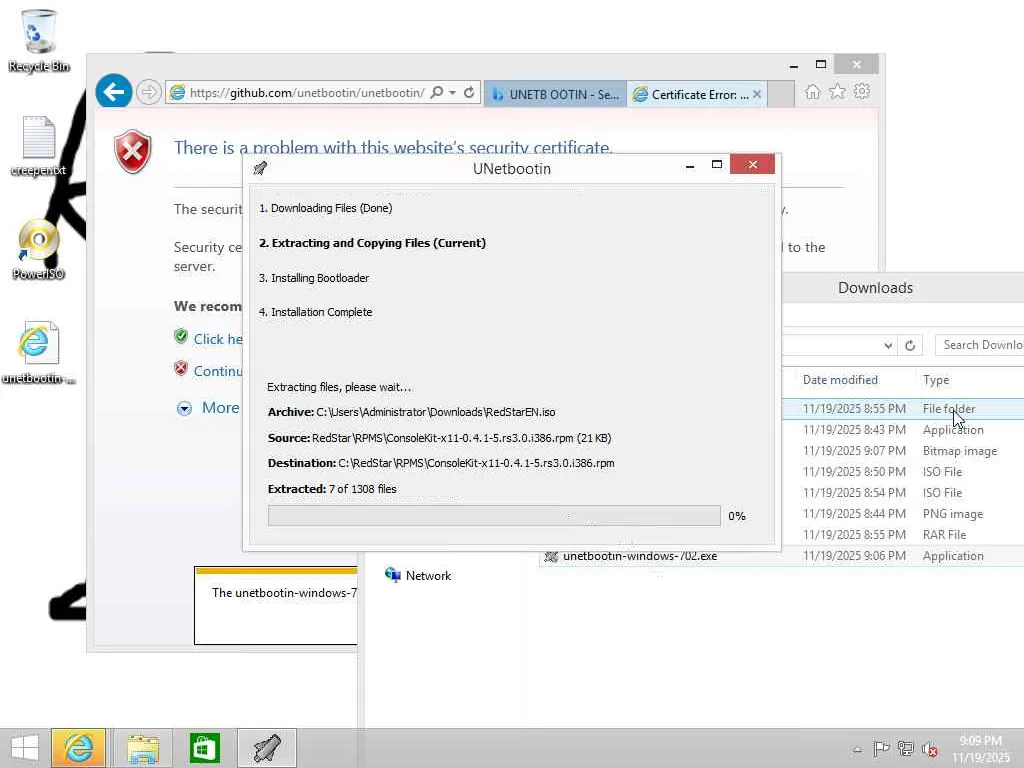1024x768 pixels.
Task: Sort by Date modified column header
Action: click(x=840, y=380)
